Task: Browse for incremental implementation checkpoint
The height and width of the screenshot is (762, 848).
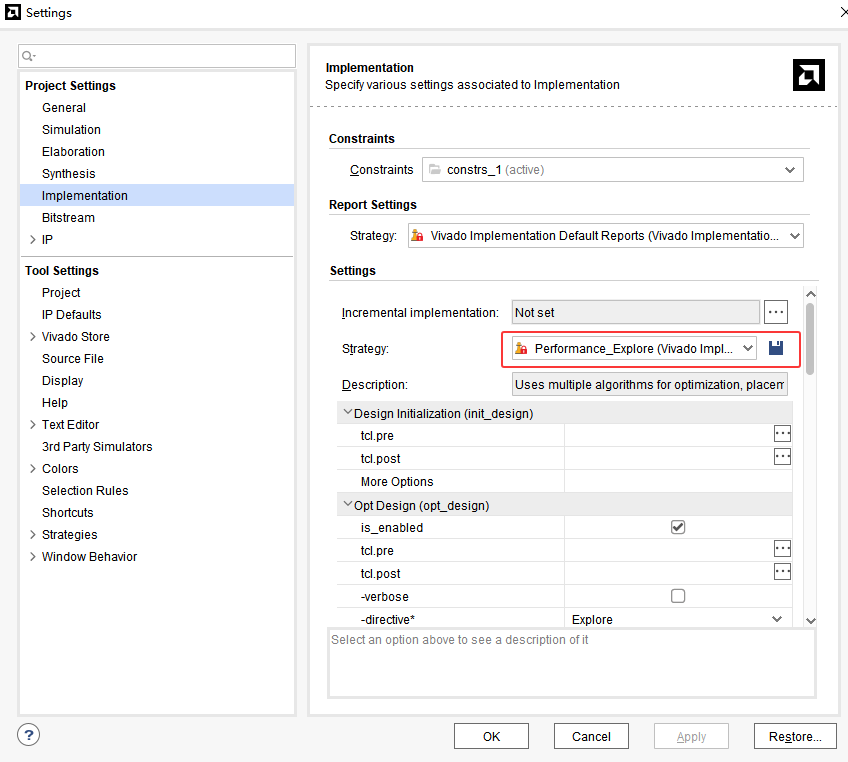Action: (x=776, y=312)
